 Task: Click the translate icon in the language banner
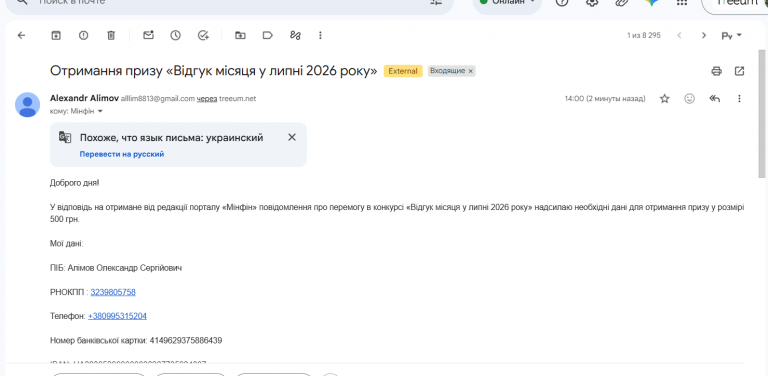65,137
